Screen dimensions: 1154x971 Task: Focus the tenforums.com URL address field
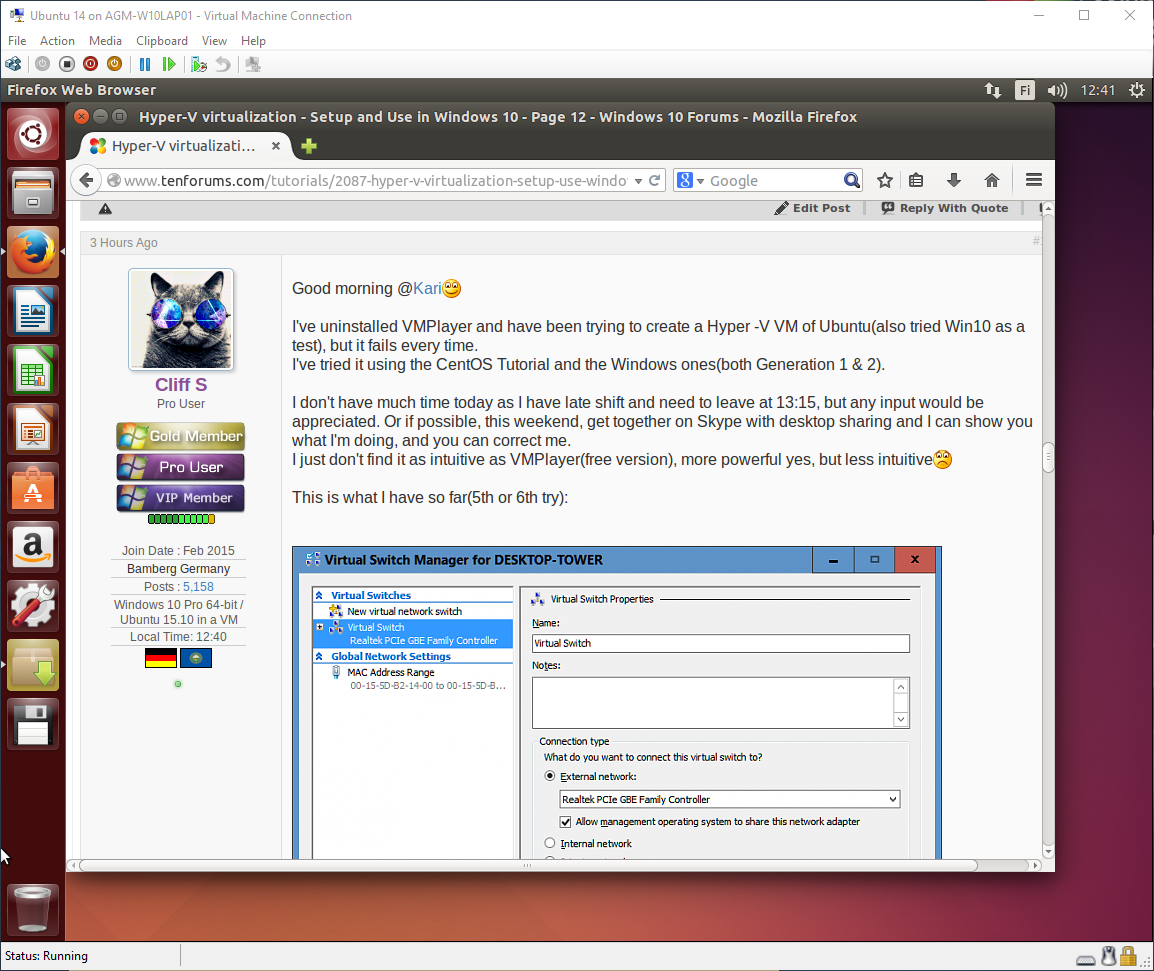click(375, 181)
